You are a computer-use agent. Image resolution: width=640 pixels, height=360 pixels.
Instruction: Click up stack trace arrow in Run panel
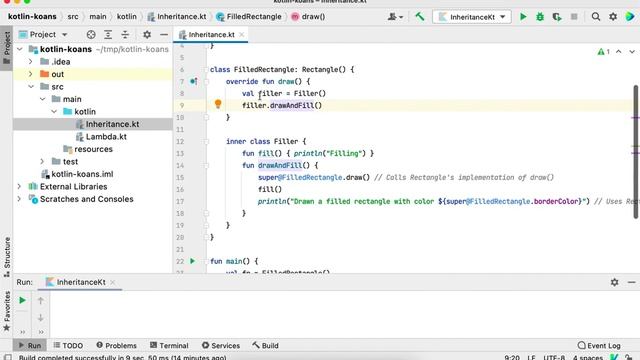click(40, 301)
